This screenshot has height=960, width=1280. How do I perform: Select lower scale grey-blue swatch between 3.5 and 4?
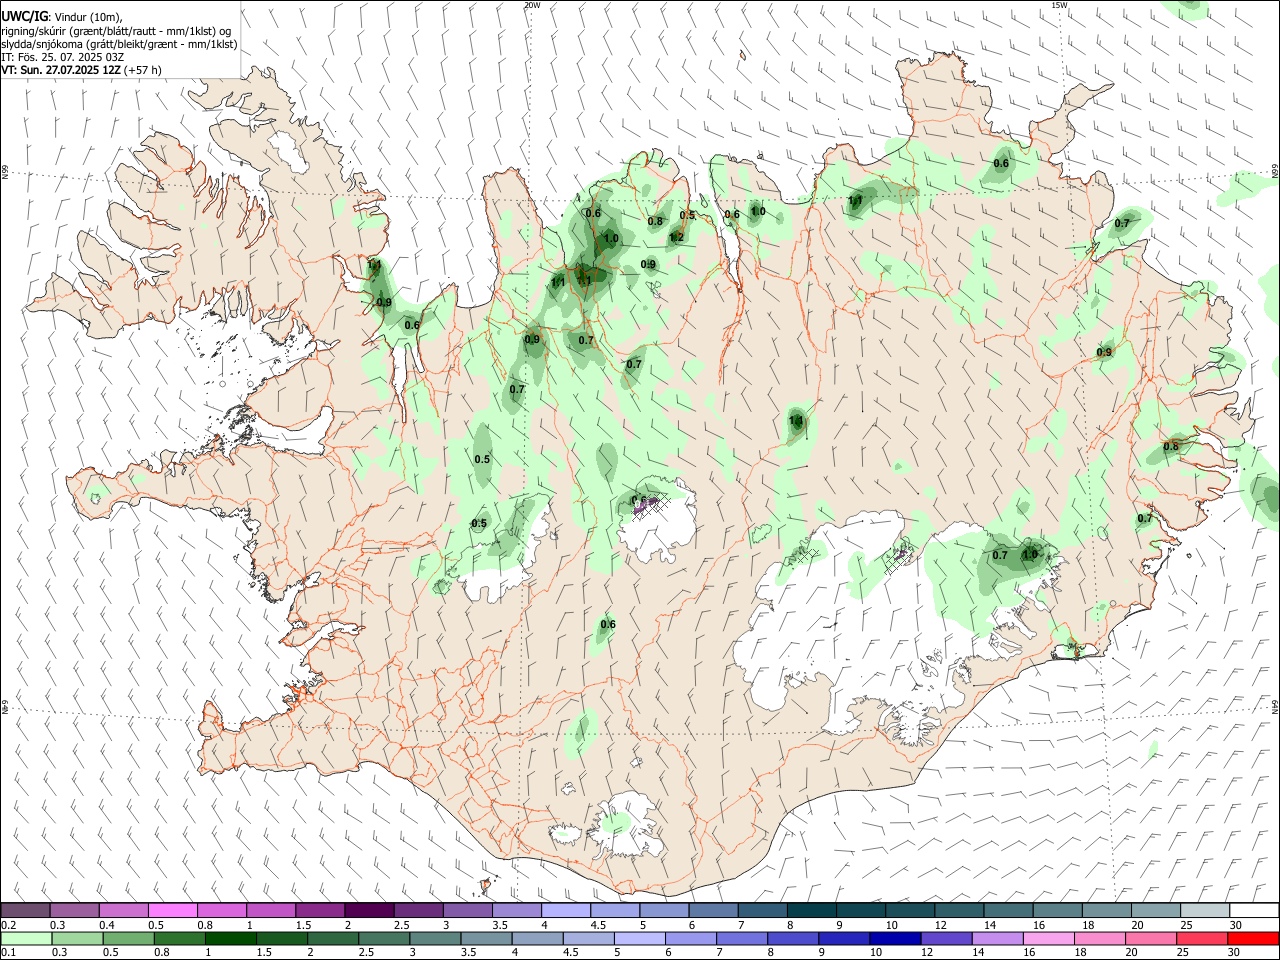tap(487, 938)
